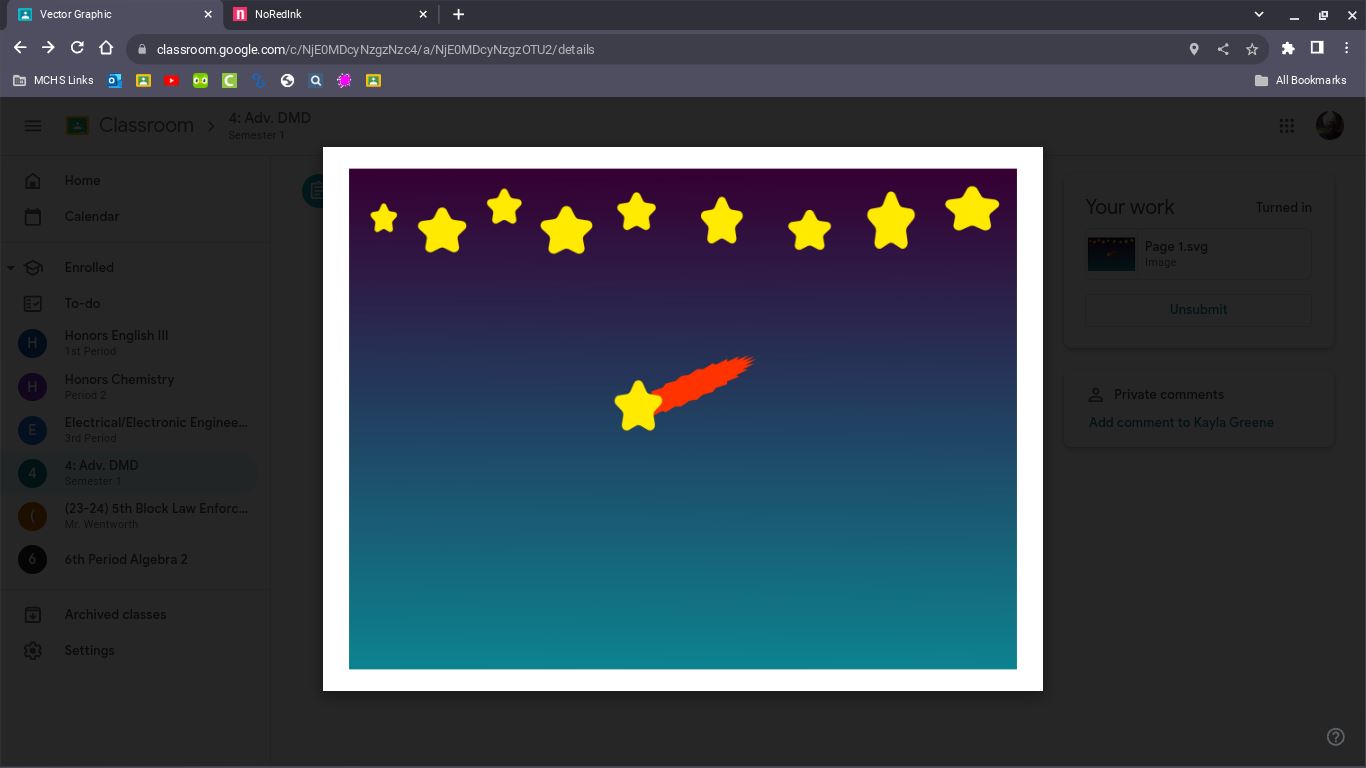Open the YouTube bookmark
1366x768 pixels.
(x=172, y=80)
